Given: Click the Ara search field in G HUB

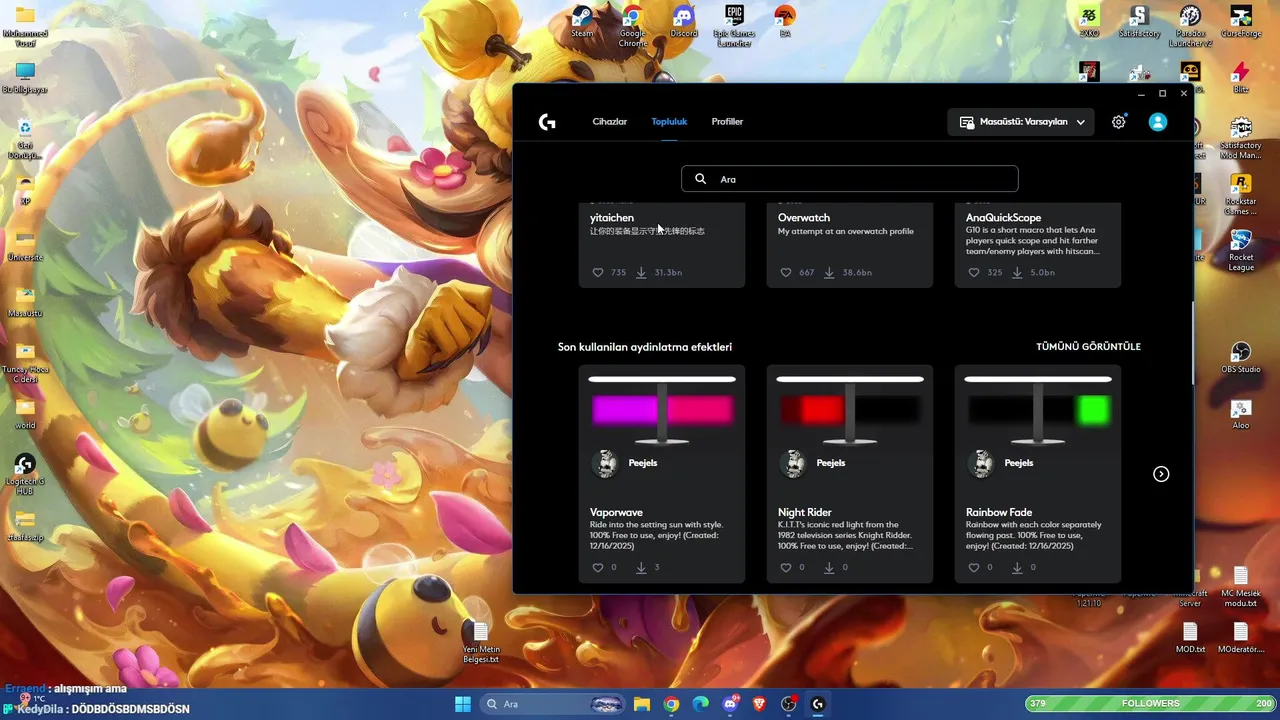Looking at the screenshot, I should [x=850, y=179].
